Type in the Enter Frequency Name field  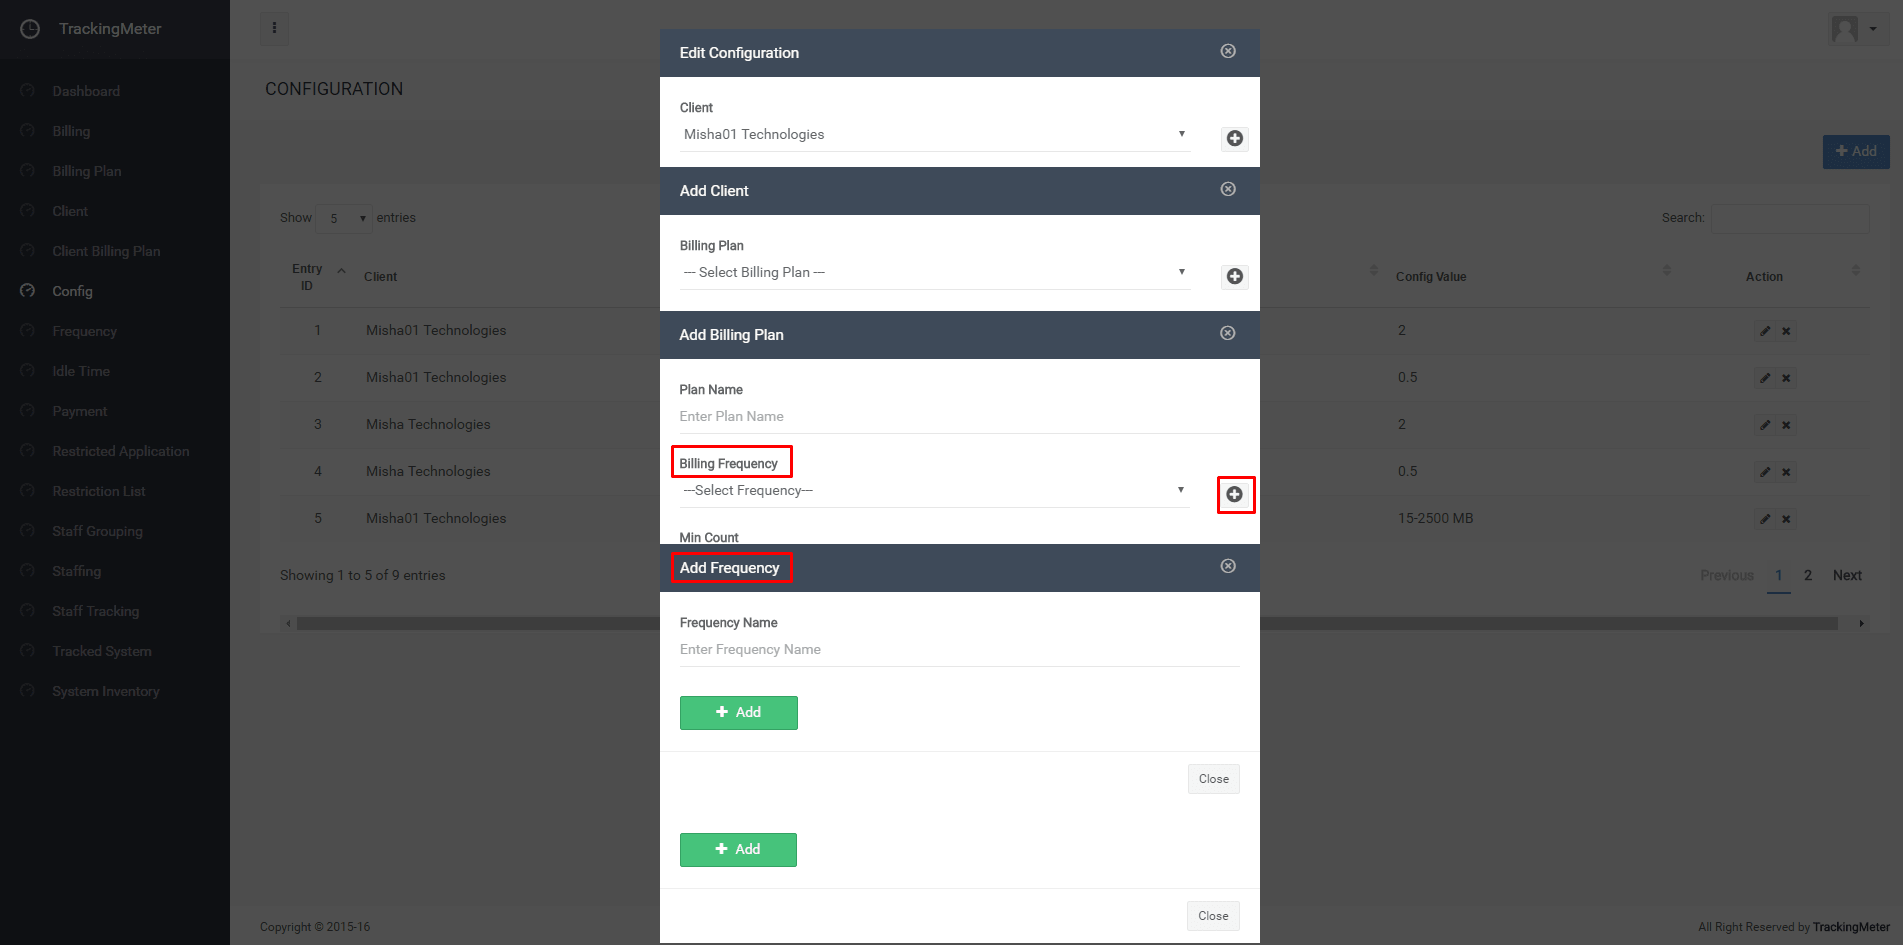[958, 650]
